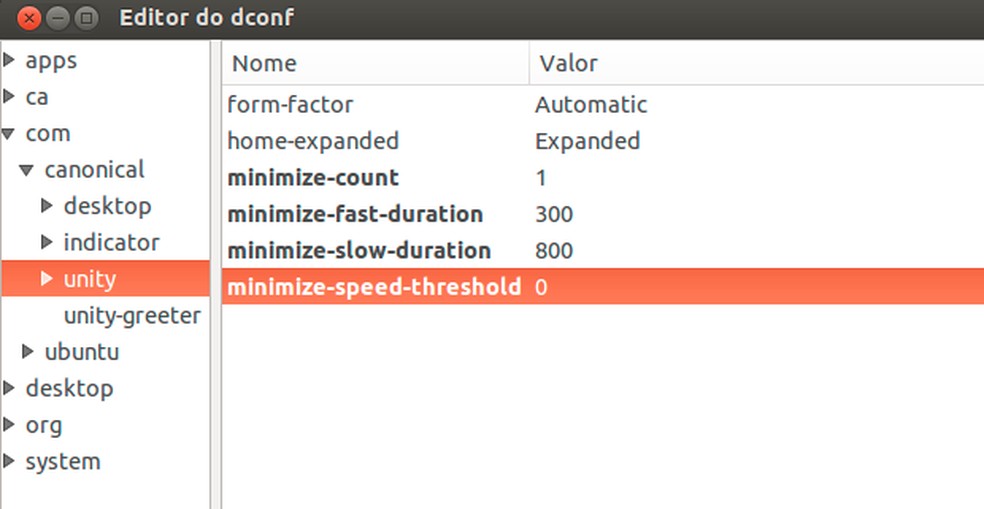Expand the unity node arrow
This screenshot has width=984, height=509.
[47, 279]
